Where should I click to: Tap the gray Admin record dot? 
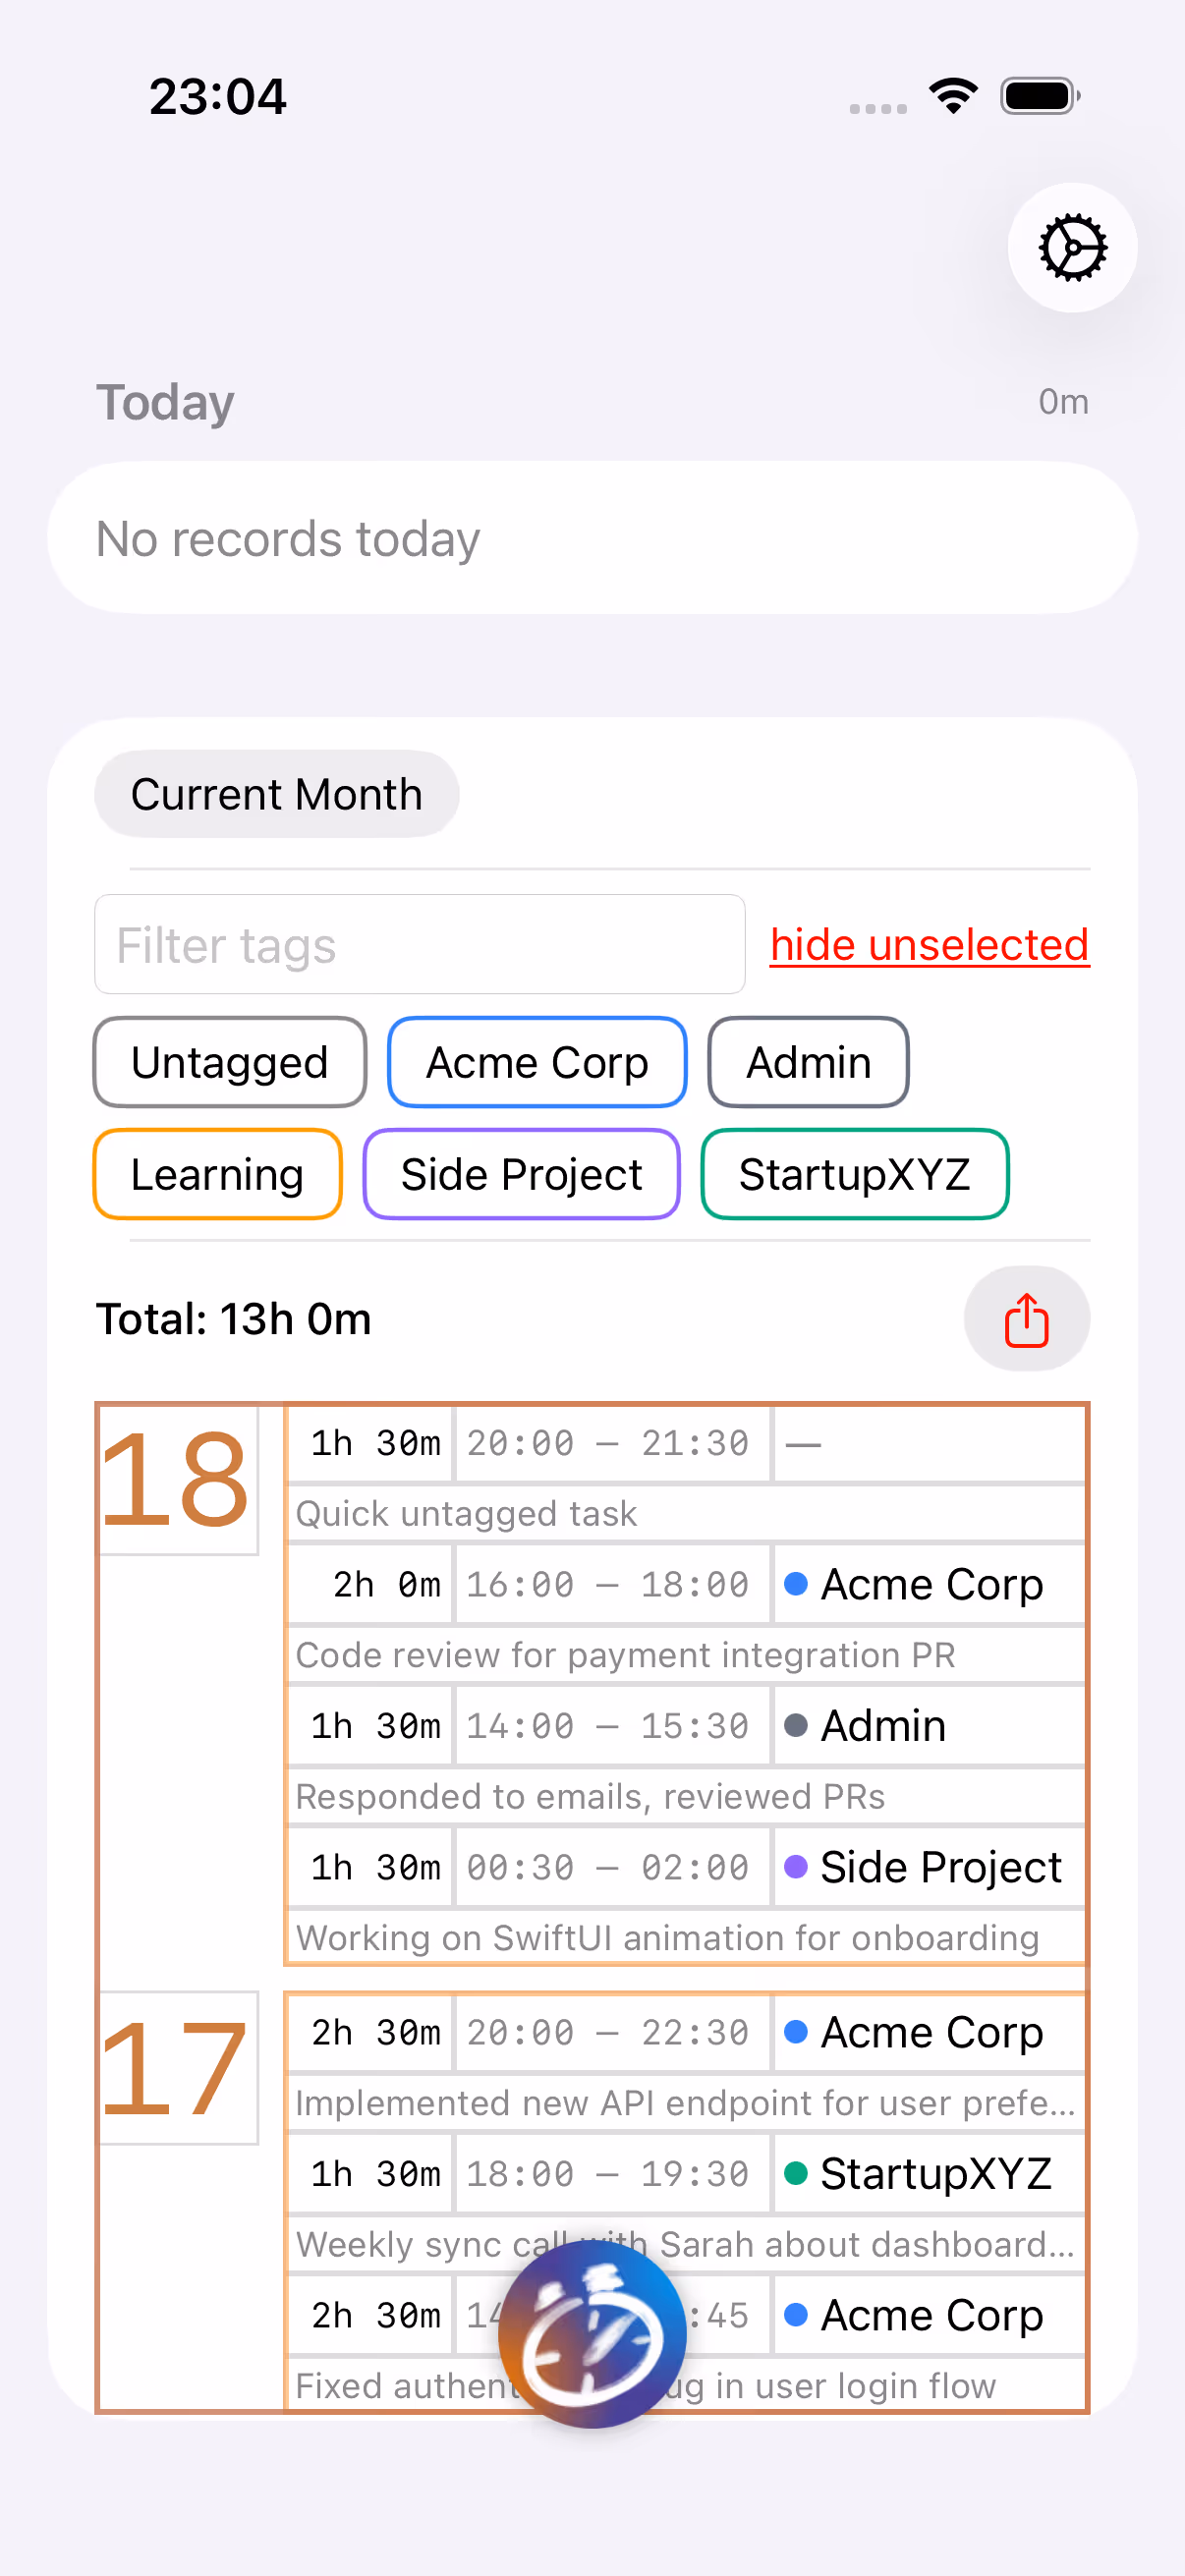[x=796, y=1726]
